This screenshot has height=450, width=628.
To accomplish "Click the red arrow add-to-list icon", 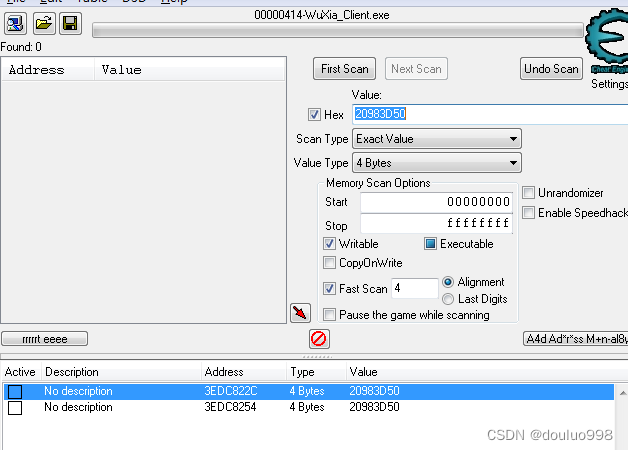I will tap(300, 313).
